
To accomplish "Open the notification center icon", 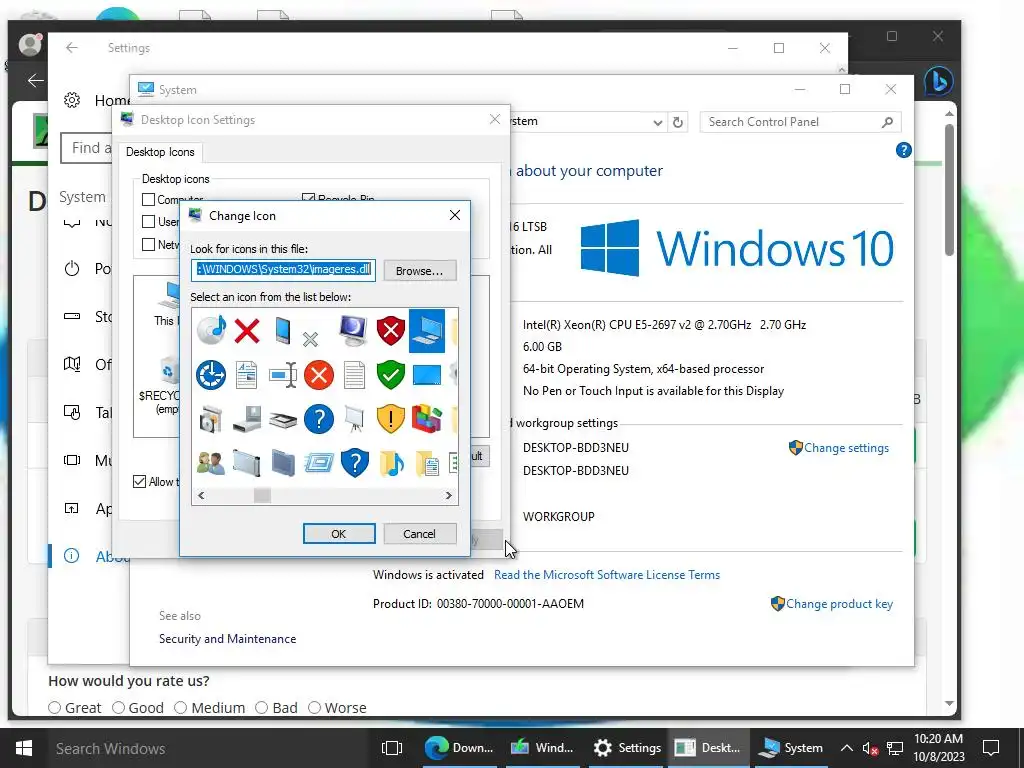I will 991,748.
